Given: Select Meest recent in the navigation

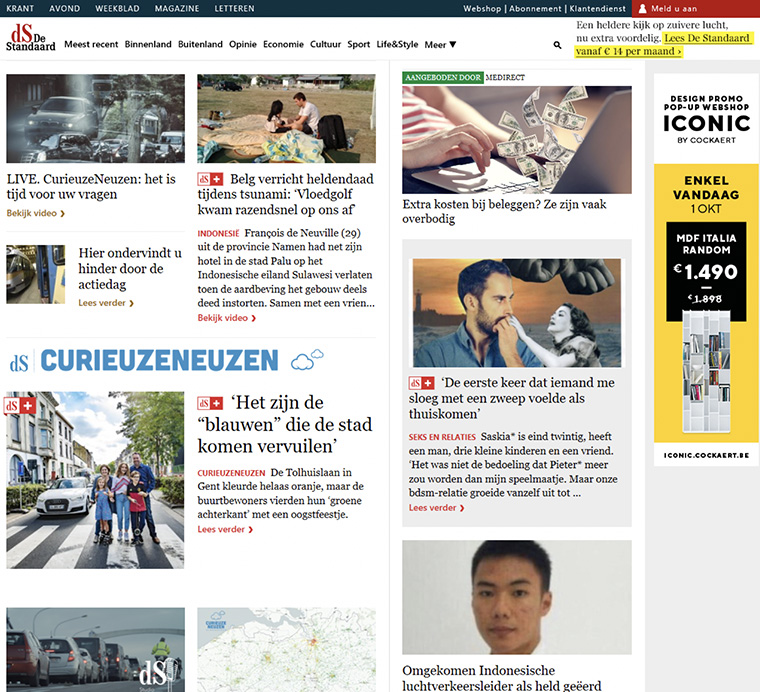Looking at the screenshot, I should point(91,44).
